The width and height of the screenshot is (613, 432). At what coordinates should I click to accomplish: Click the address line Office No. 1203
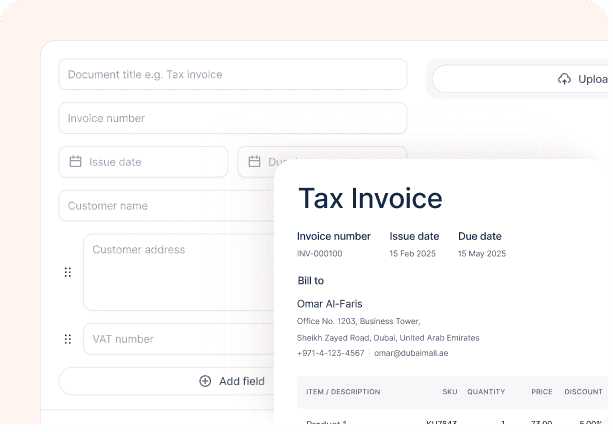click(358, 321)
